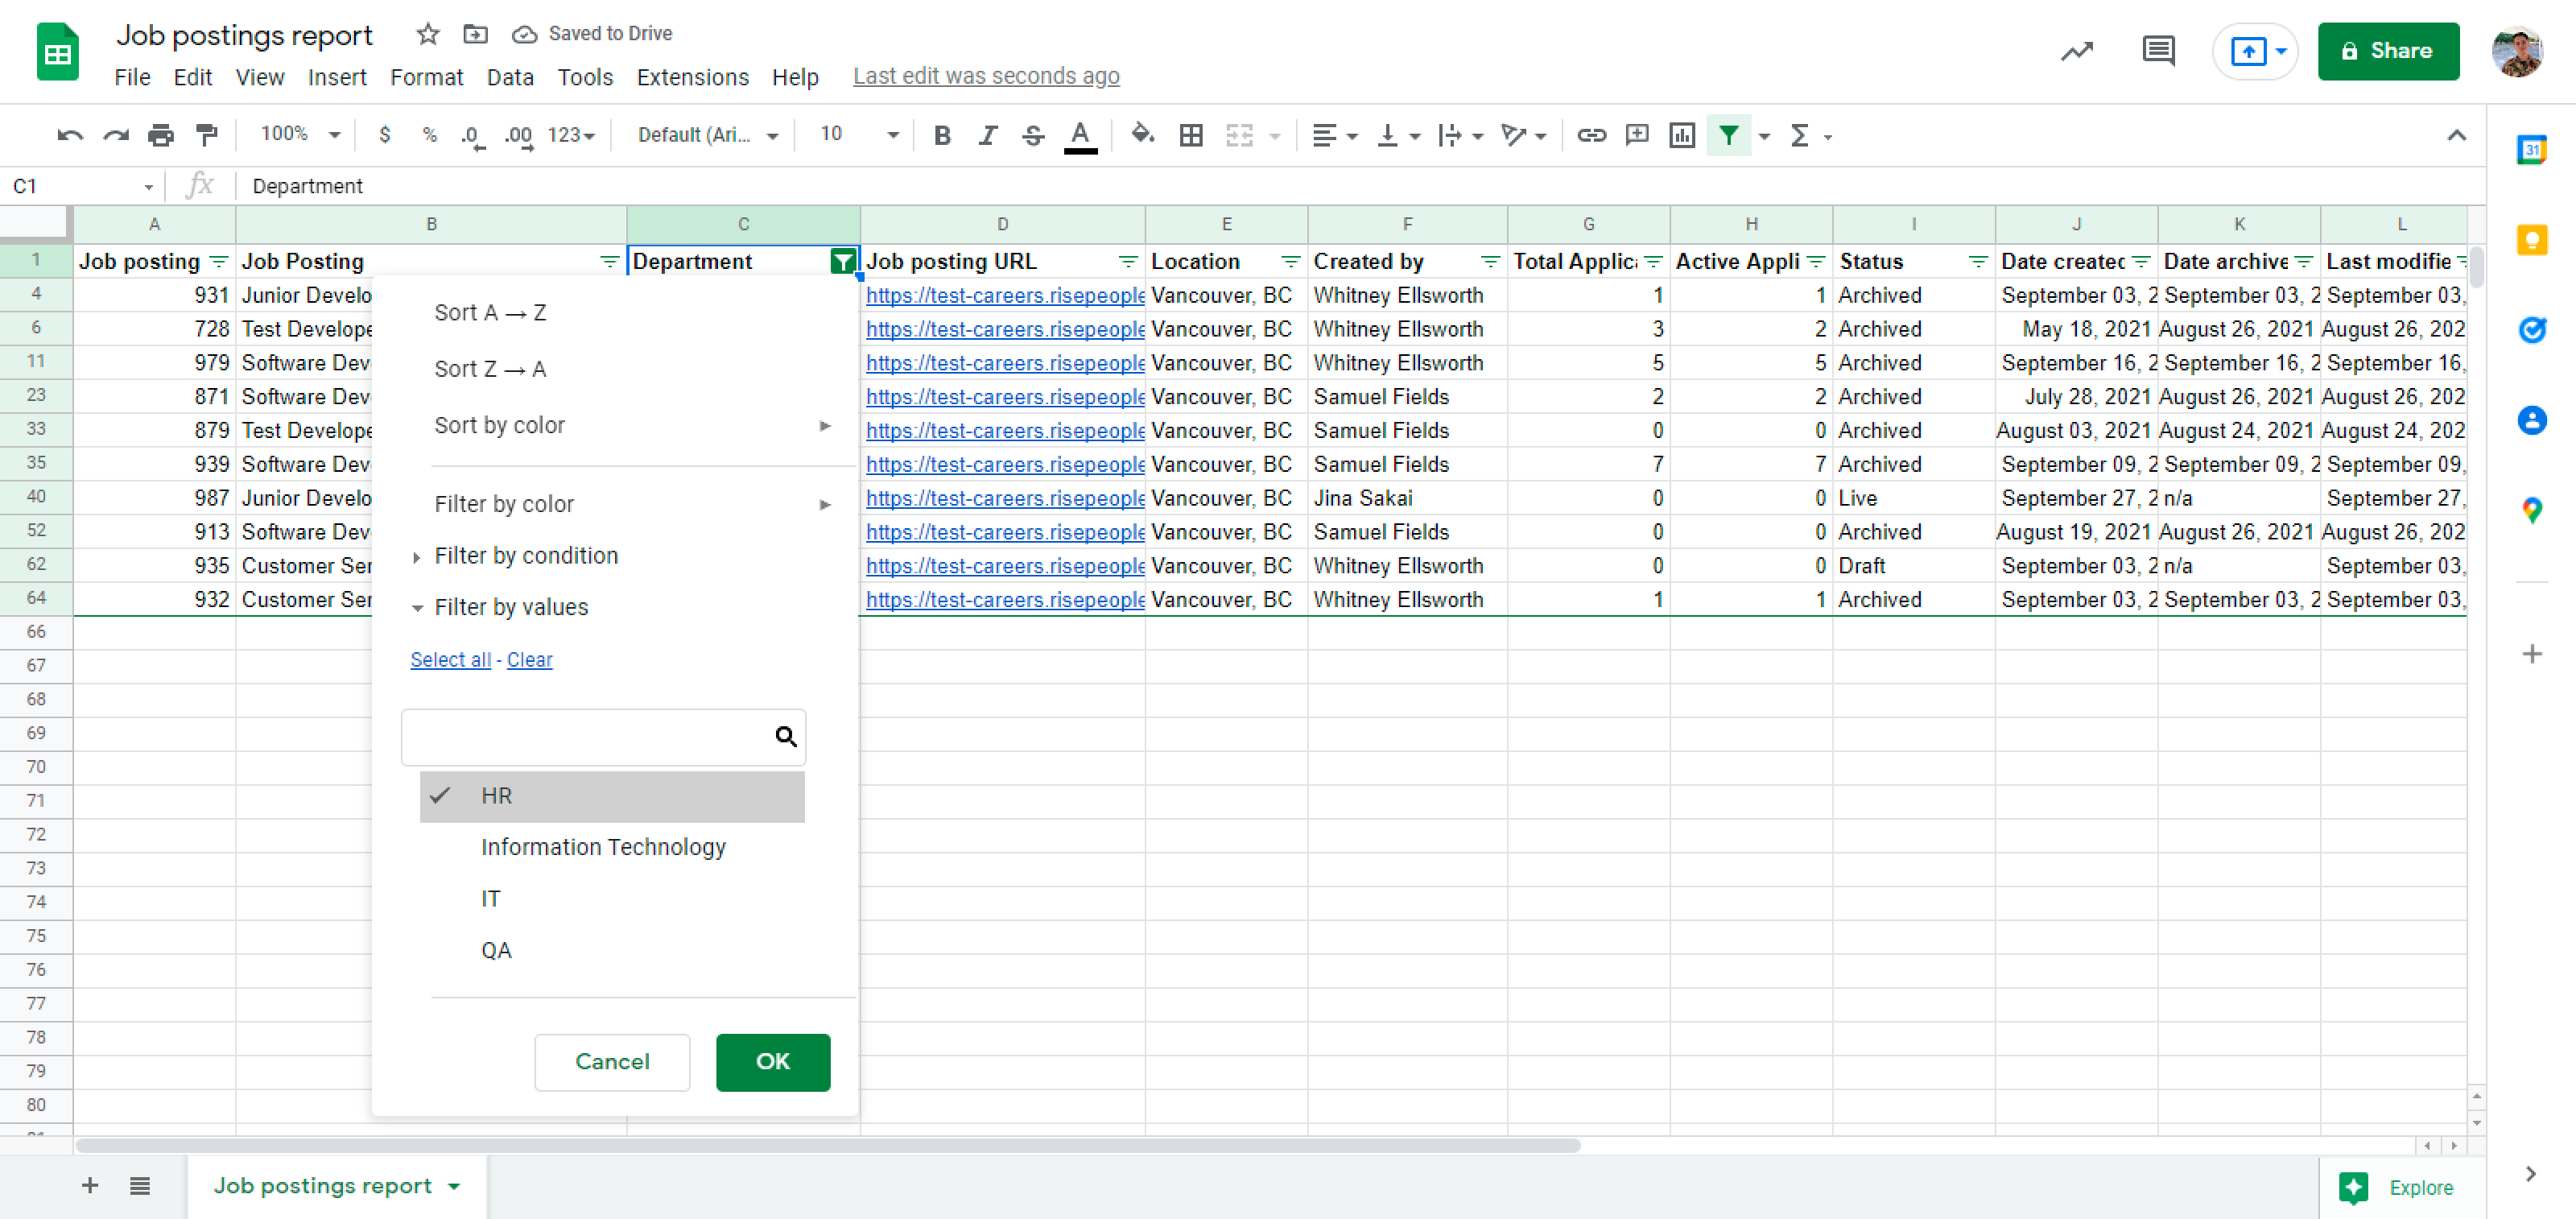The height and width of the screenshot is (1219, 2576).
Task: Open Google Keep side panel
Action: [x=2531, y=240]
